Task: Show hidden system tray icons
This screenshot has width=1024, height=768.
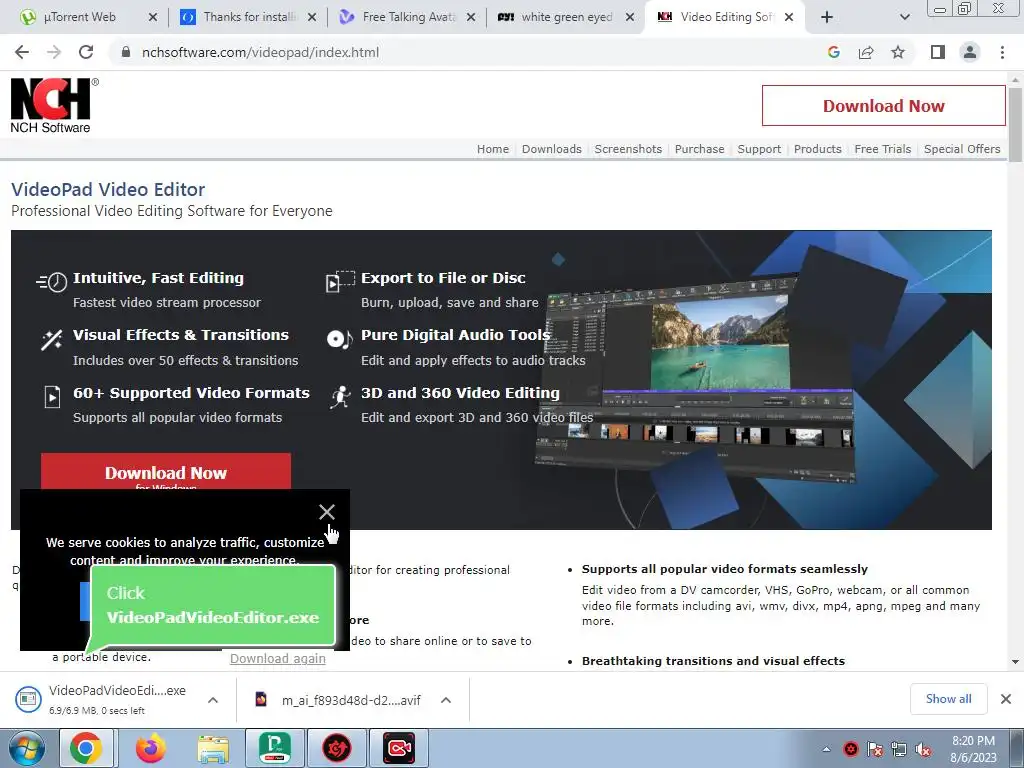Action: (x=826, y=749)
